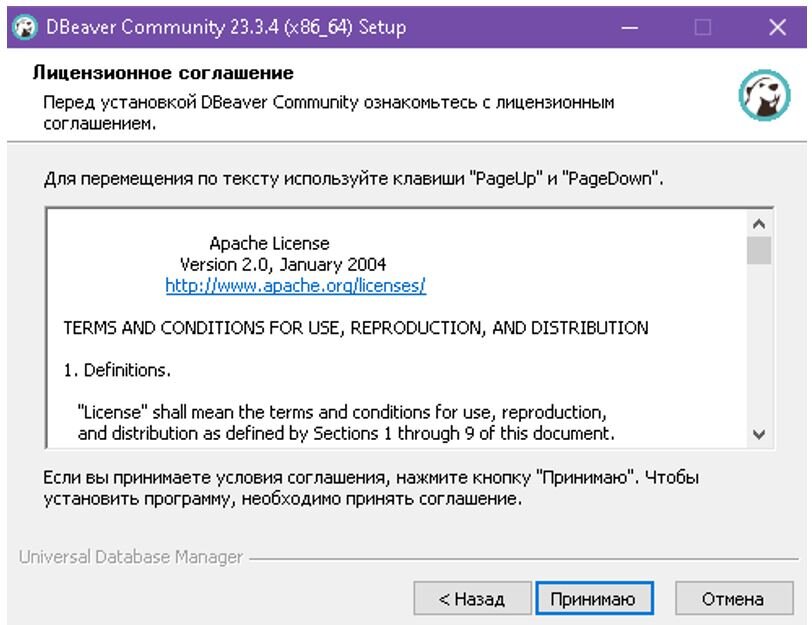812x625 pixels.
Task: Cancel setup with Отмена button
Action: coord(734,599)
